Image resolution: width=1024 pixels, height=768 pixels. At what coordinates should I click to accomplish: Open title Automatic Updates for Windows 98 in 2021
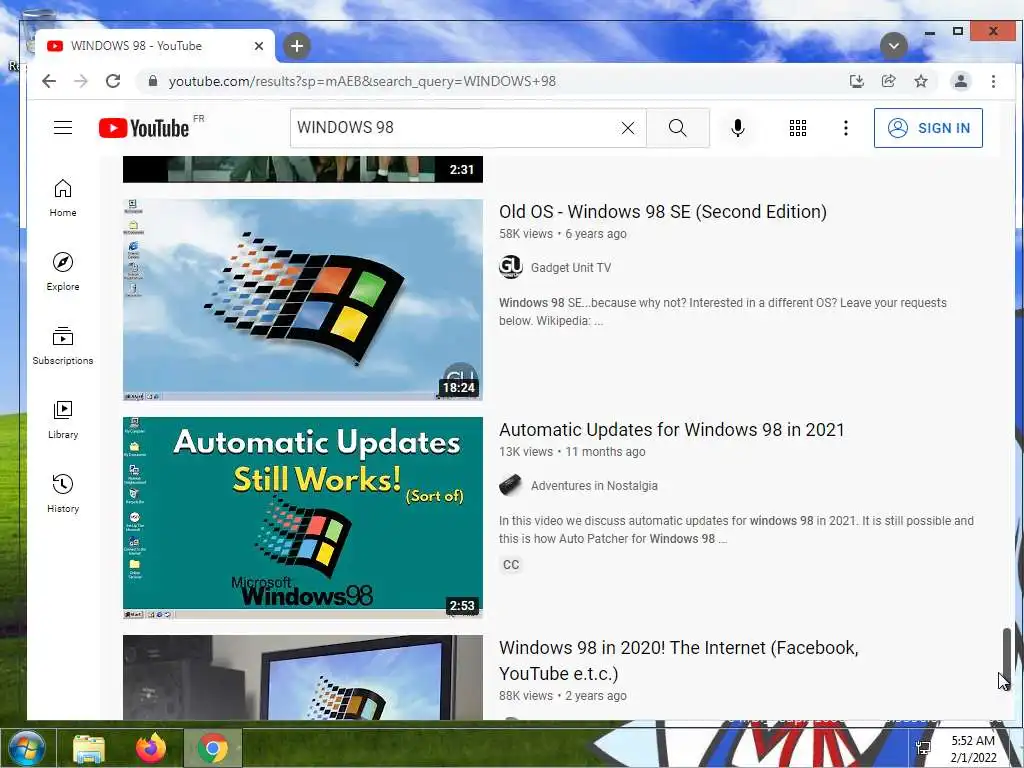tap(671, 430)
